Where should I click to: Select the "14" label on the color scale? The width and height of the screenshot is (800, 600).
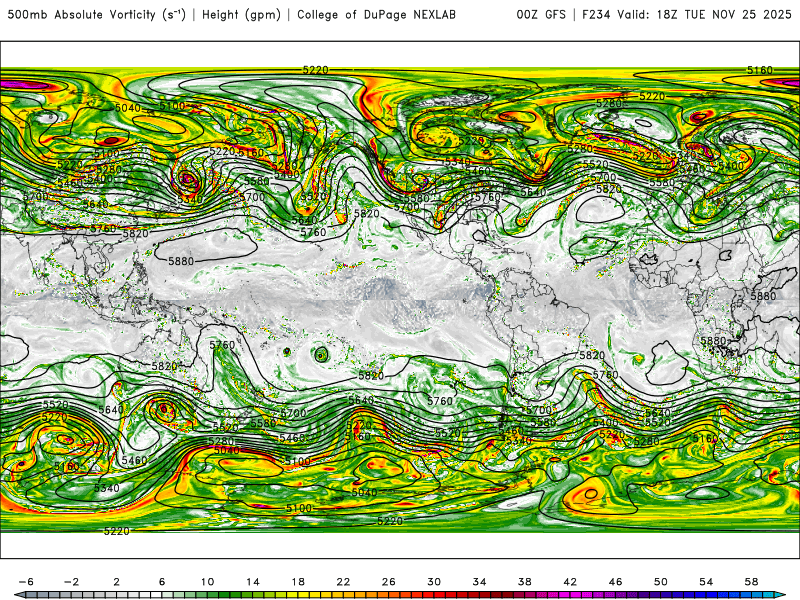coord(253,582)
